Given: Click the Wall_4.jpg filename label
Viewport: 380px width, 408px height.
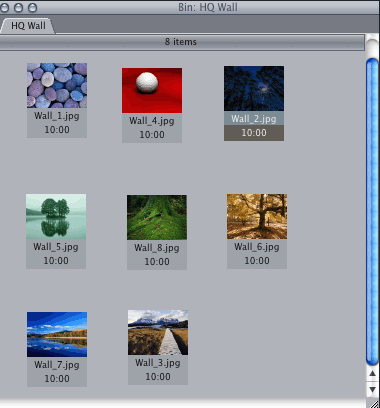Looking at the screenshot, I should [152, 121].
